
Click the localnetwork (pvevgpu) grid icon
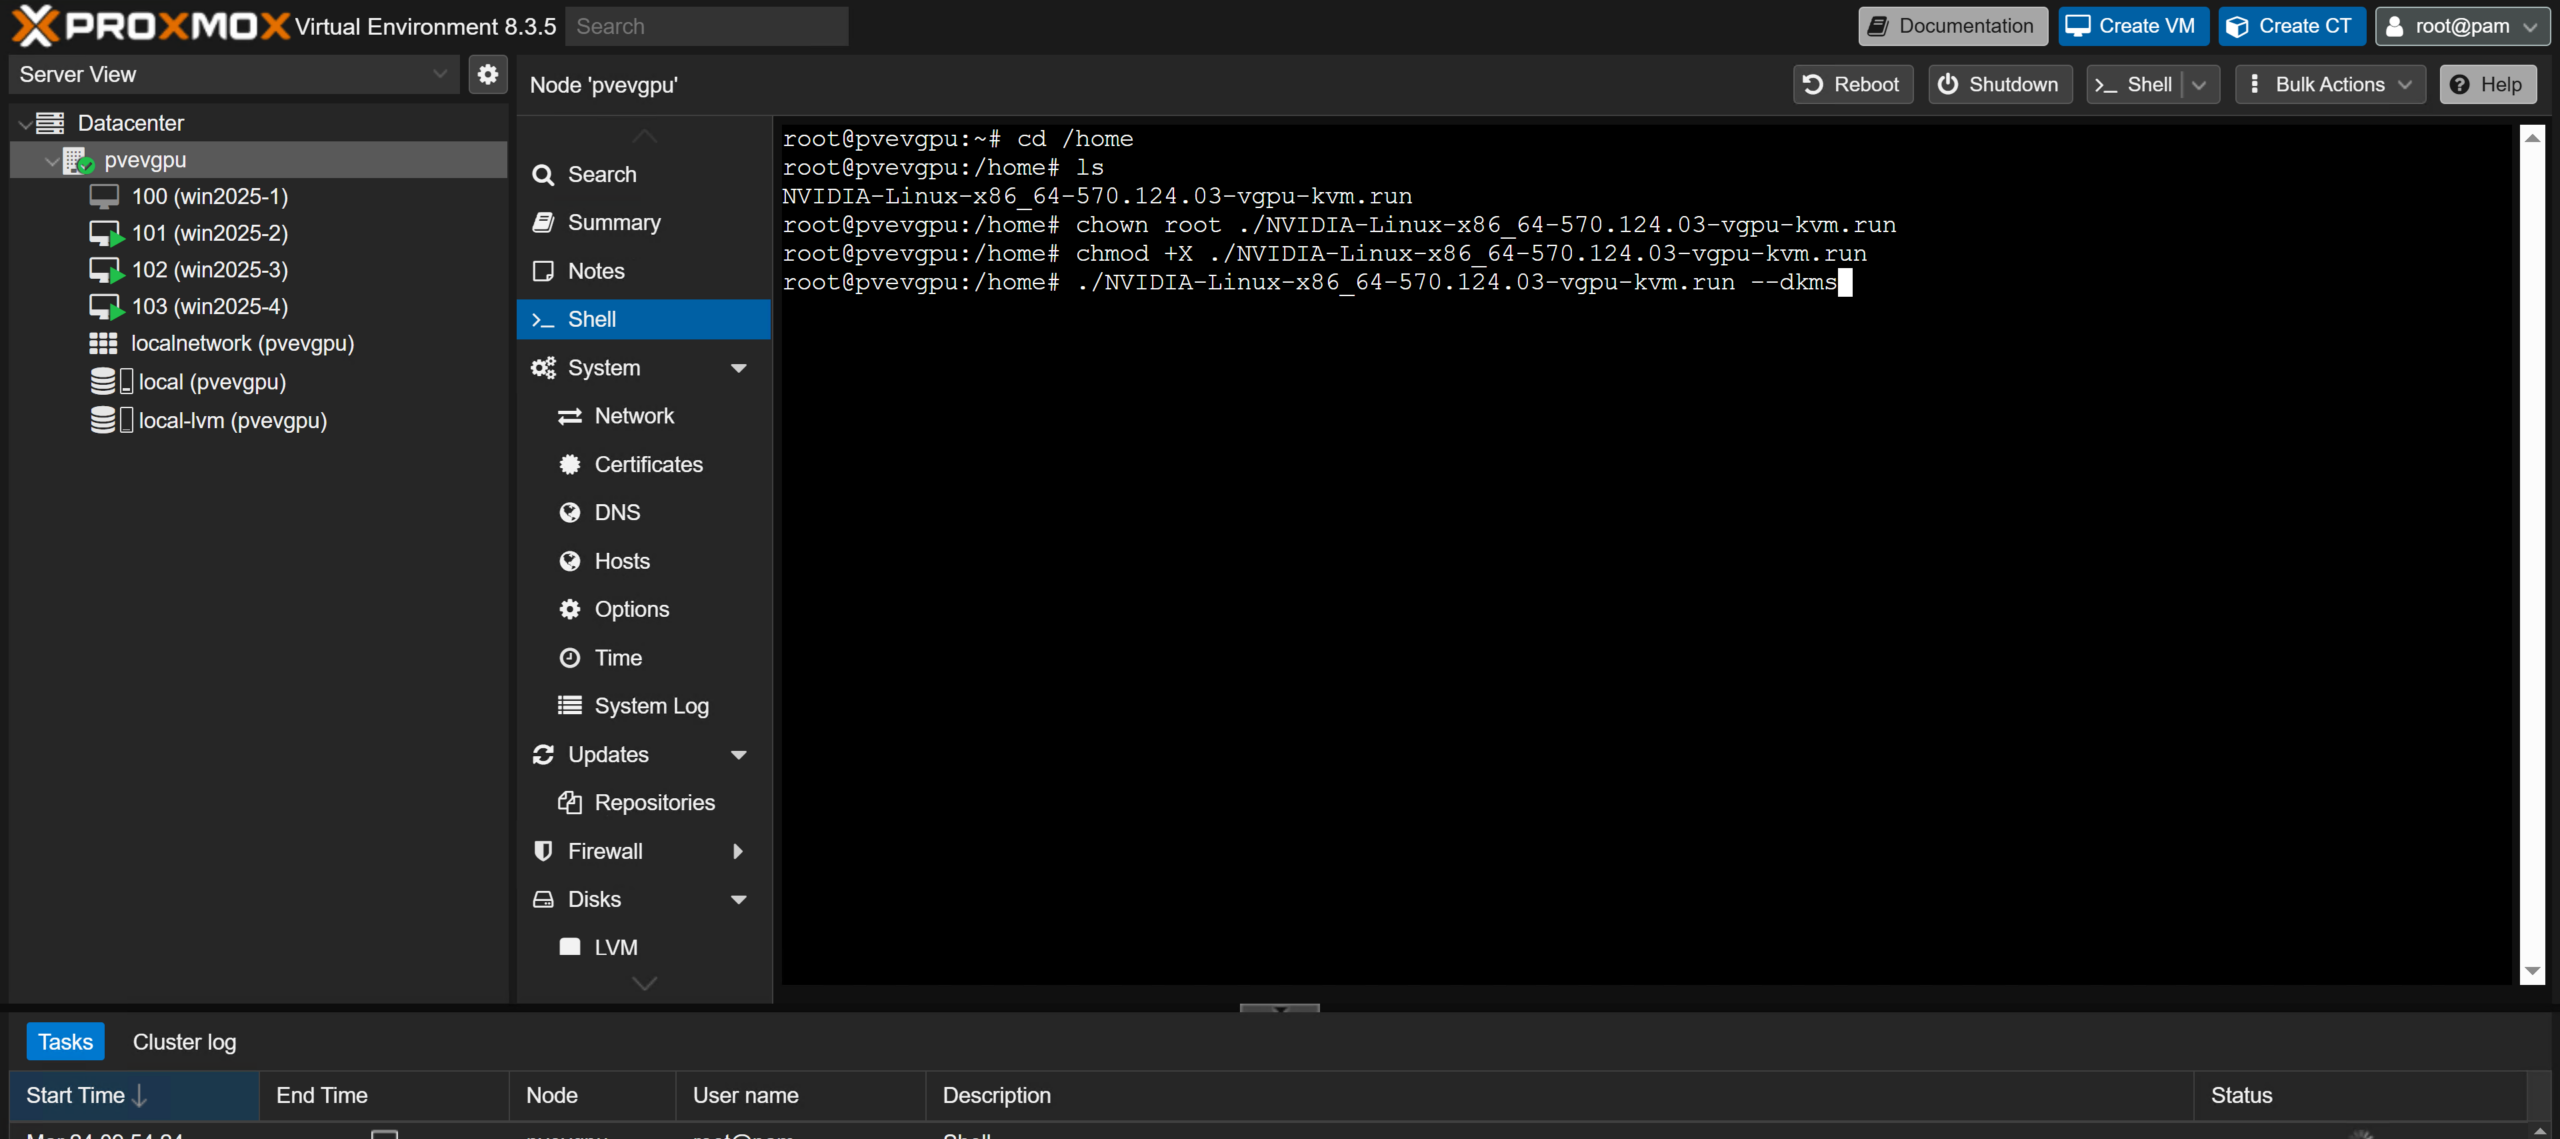[103, 343]
